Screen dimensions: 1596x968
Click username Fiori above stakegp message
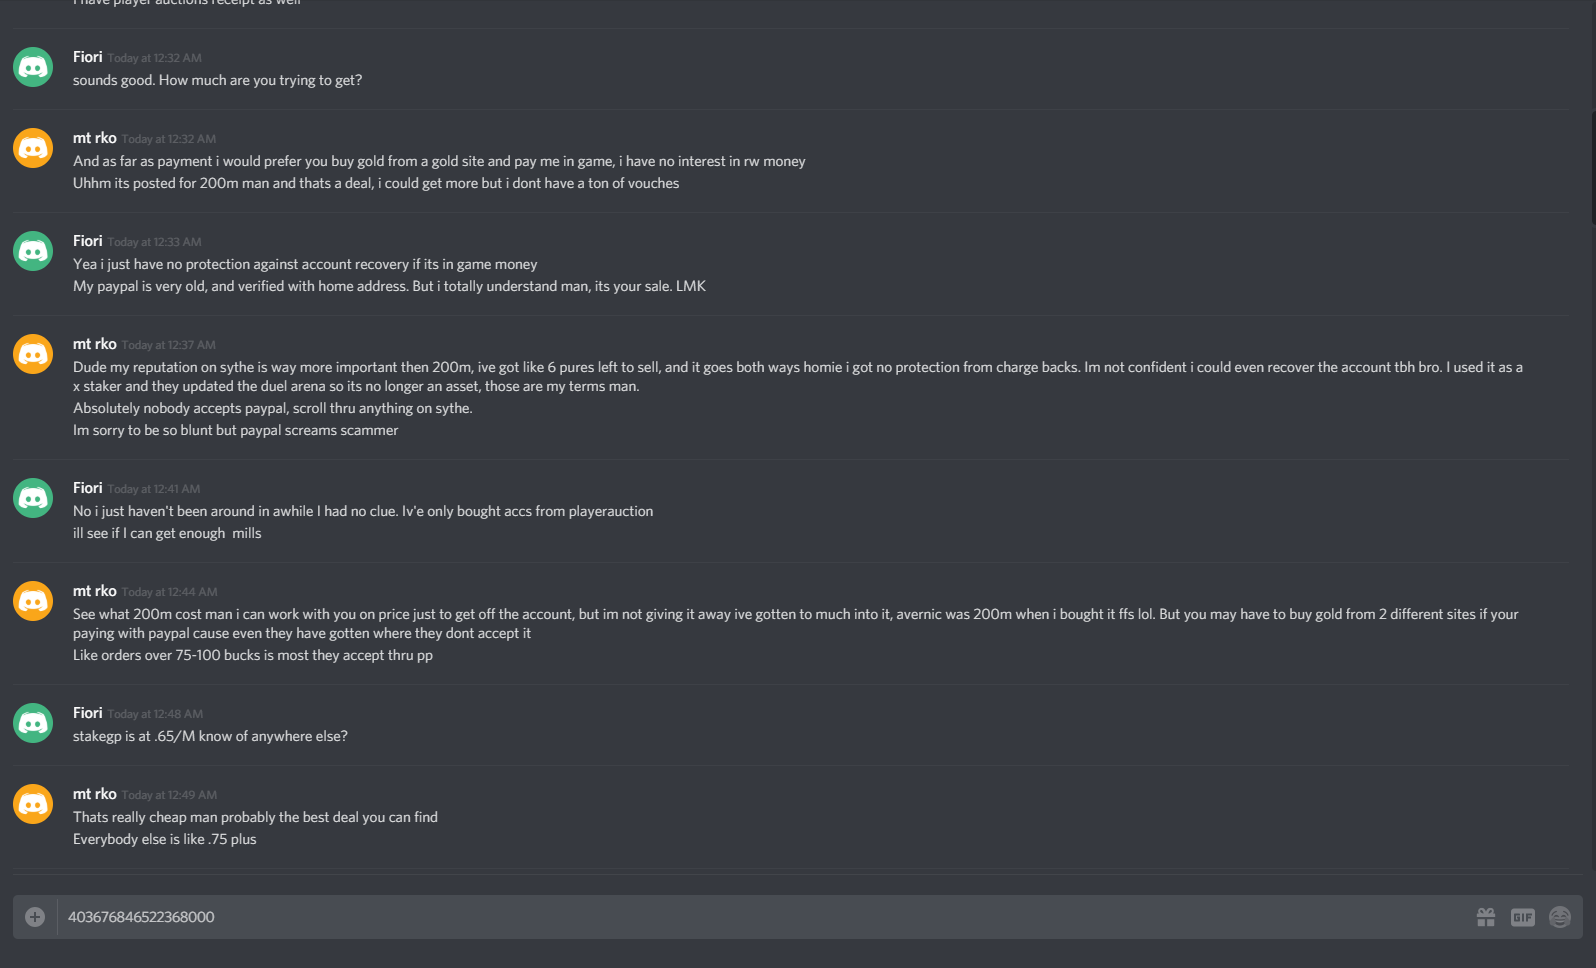88,713
